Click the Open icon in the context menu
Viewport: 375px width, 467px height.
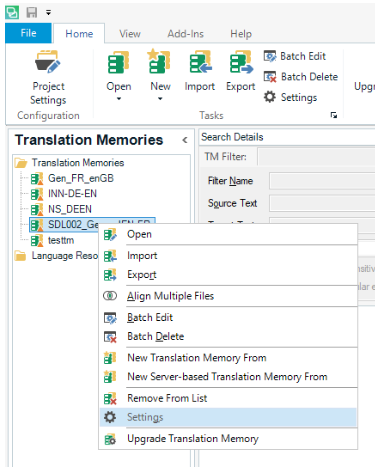[110, 234]
